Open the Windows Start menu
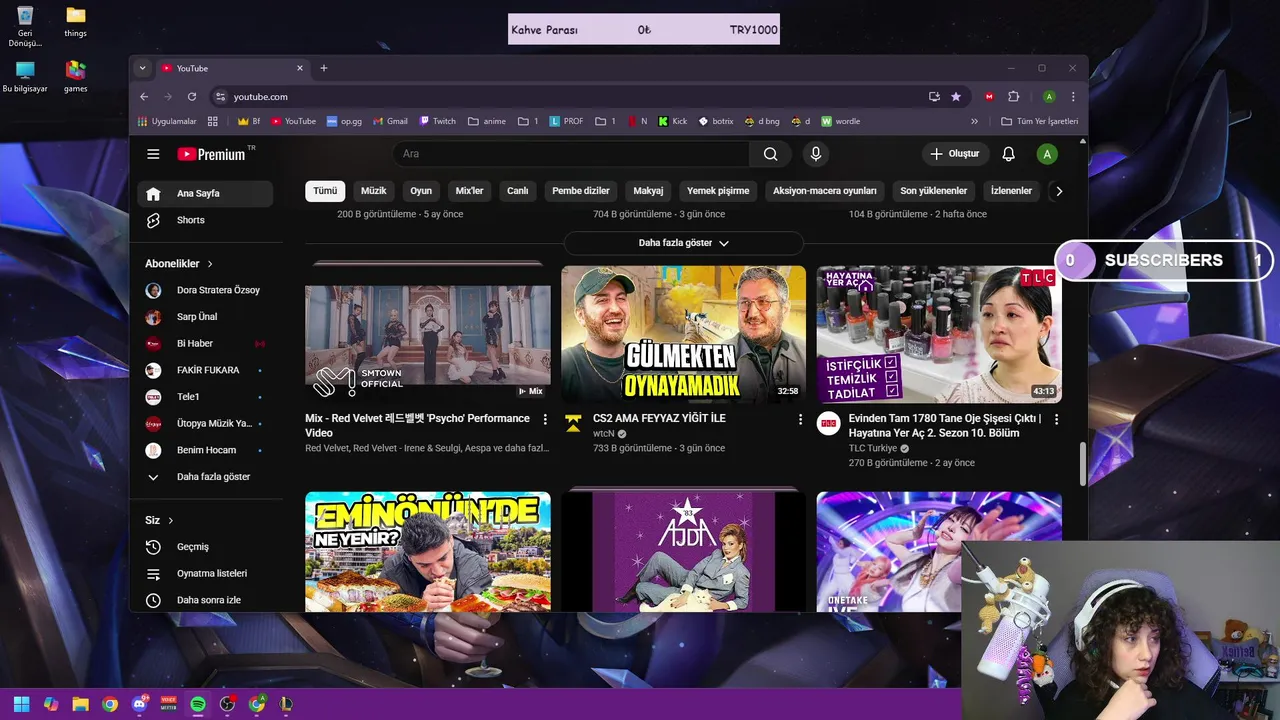The height and width of the screenshot is (720, 1280). 21,704
